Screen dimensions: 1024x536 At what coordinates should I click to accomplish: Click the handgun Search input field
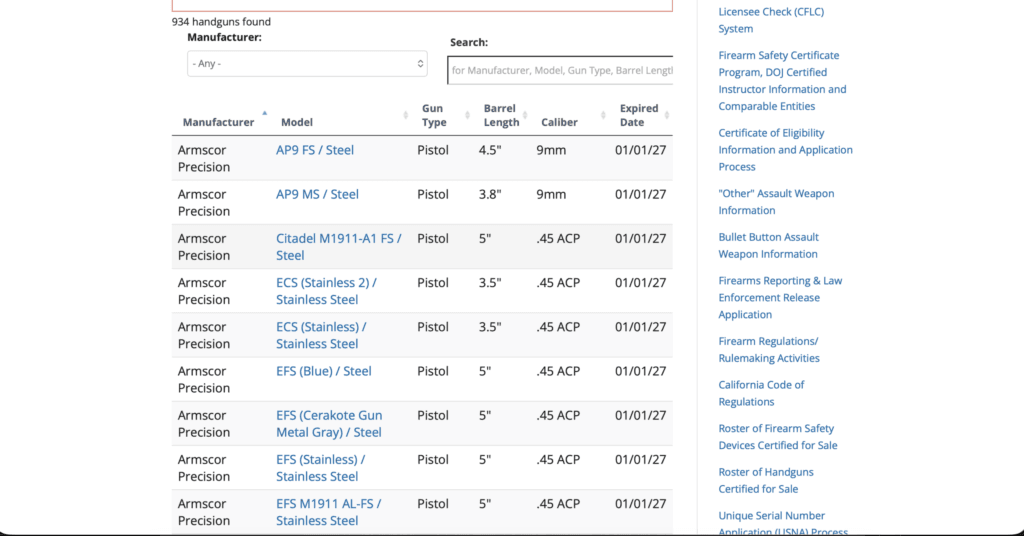(x=560, y=70)
